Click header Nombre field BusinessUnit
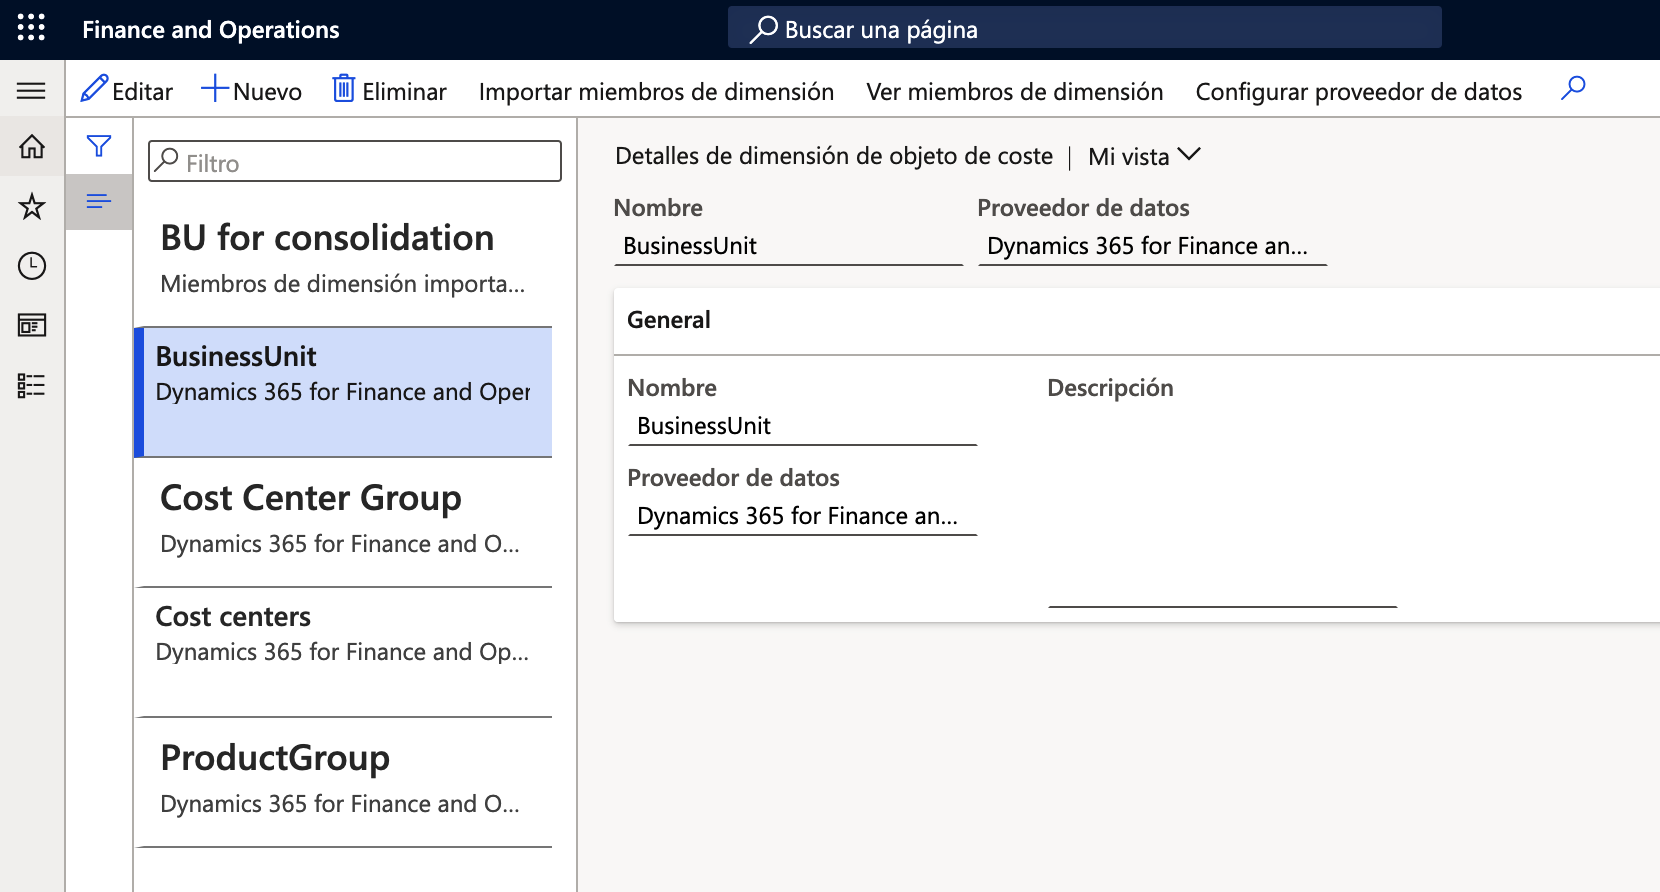The height and width of the screenshot is (892, 1660). tap(788, 246)
